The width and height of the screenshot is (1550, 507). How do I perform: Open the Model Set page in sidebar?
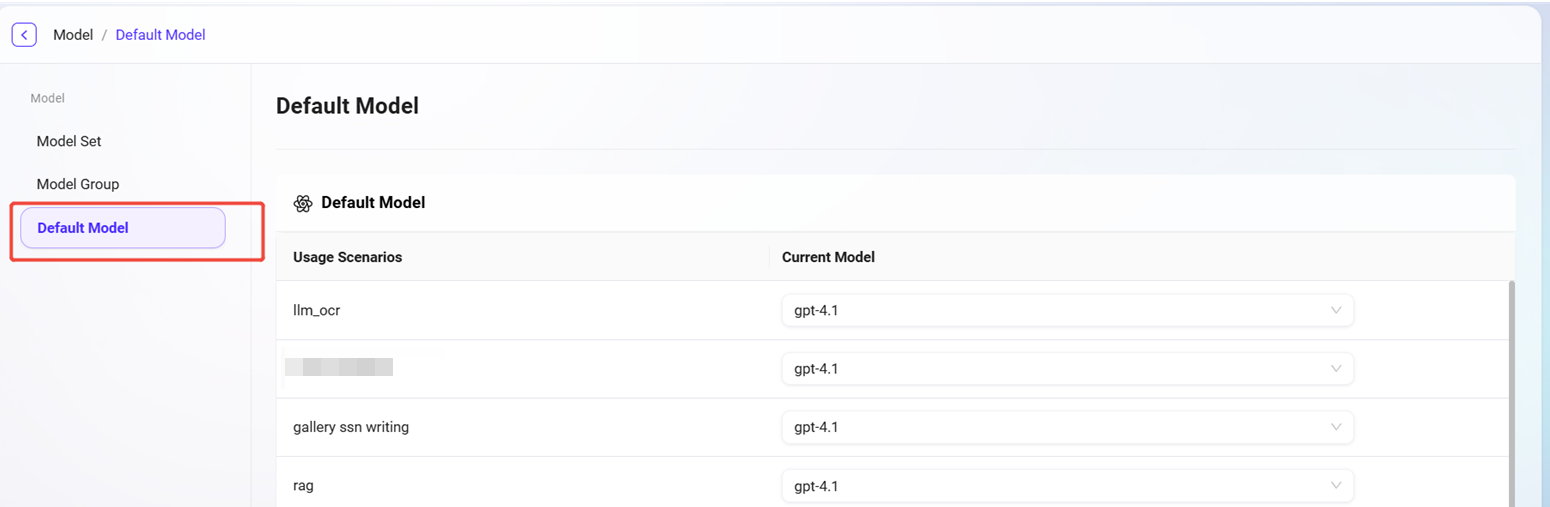pyautogui.click(x=69, y=141)
